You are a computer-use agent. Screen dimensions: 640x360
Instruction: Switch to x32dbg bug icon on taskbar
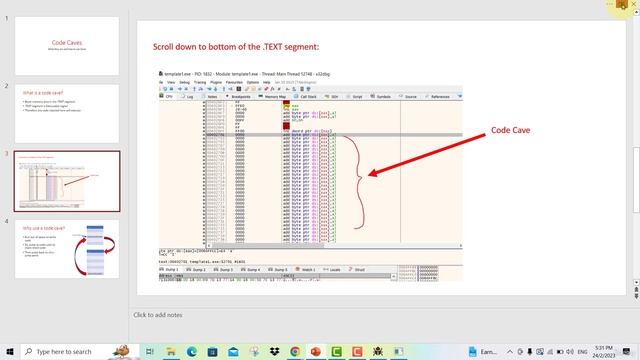pos(378,351)
